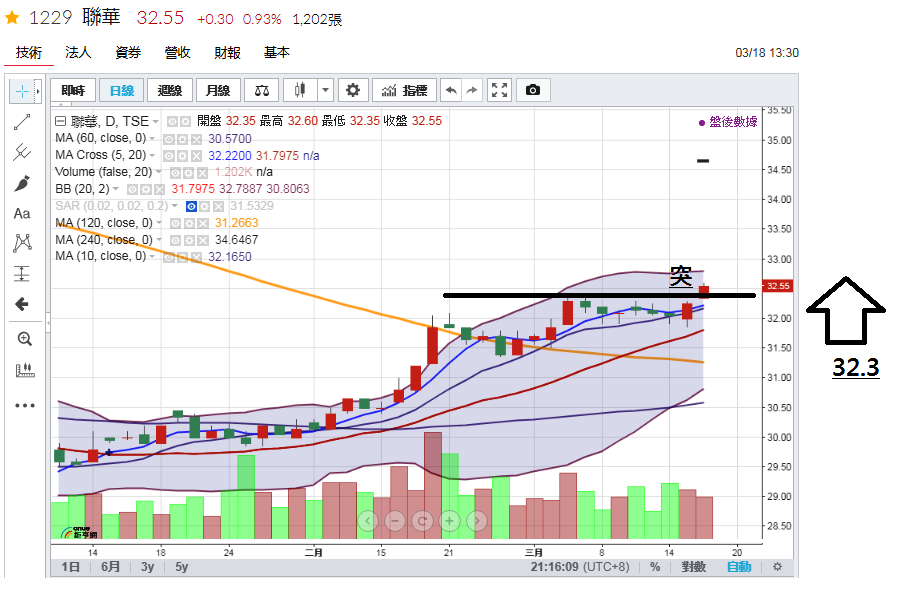Toggle visibility of Volume (false, 20)
This screenshot has height=600, width=900.
(x=175, y=173)
